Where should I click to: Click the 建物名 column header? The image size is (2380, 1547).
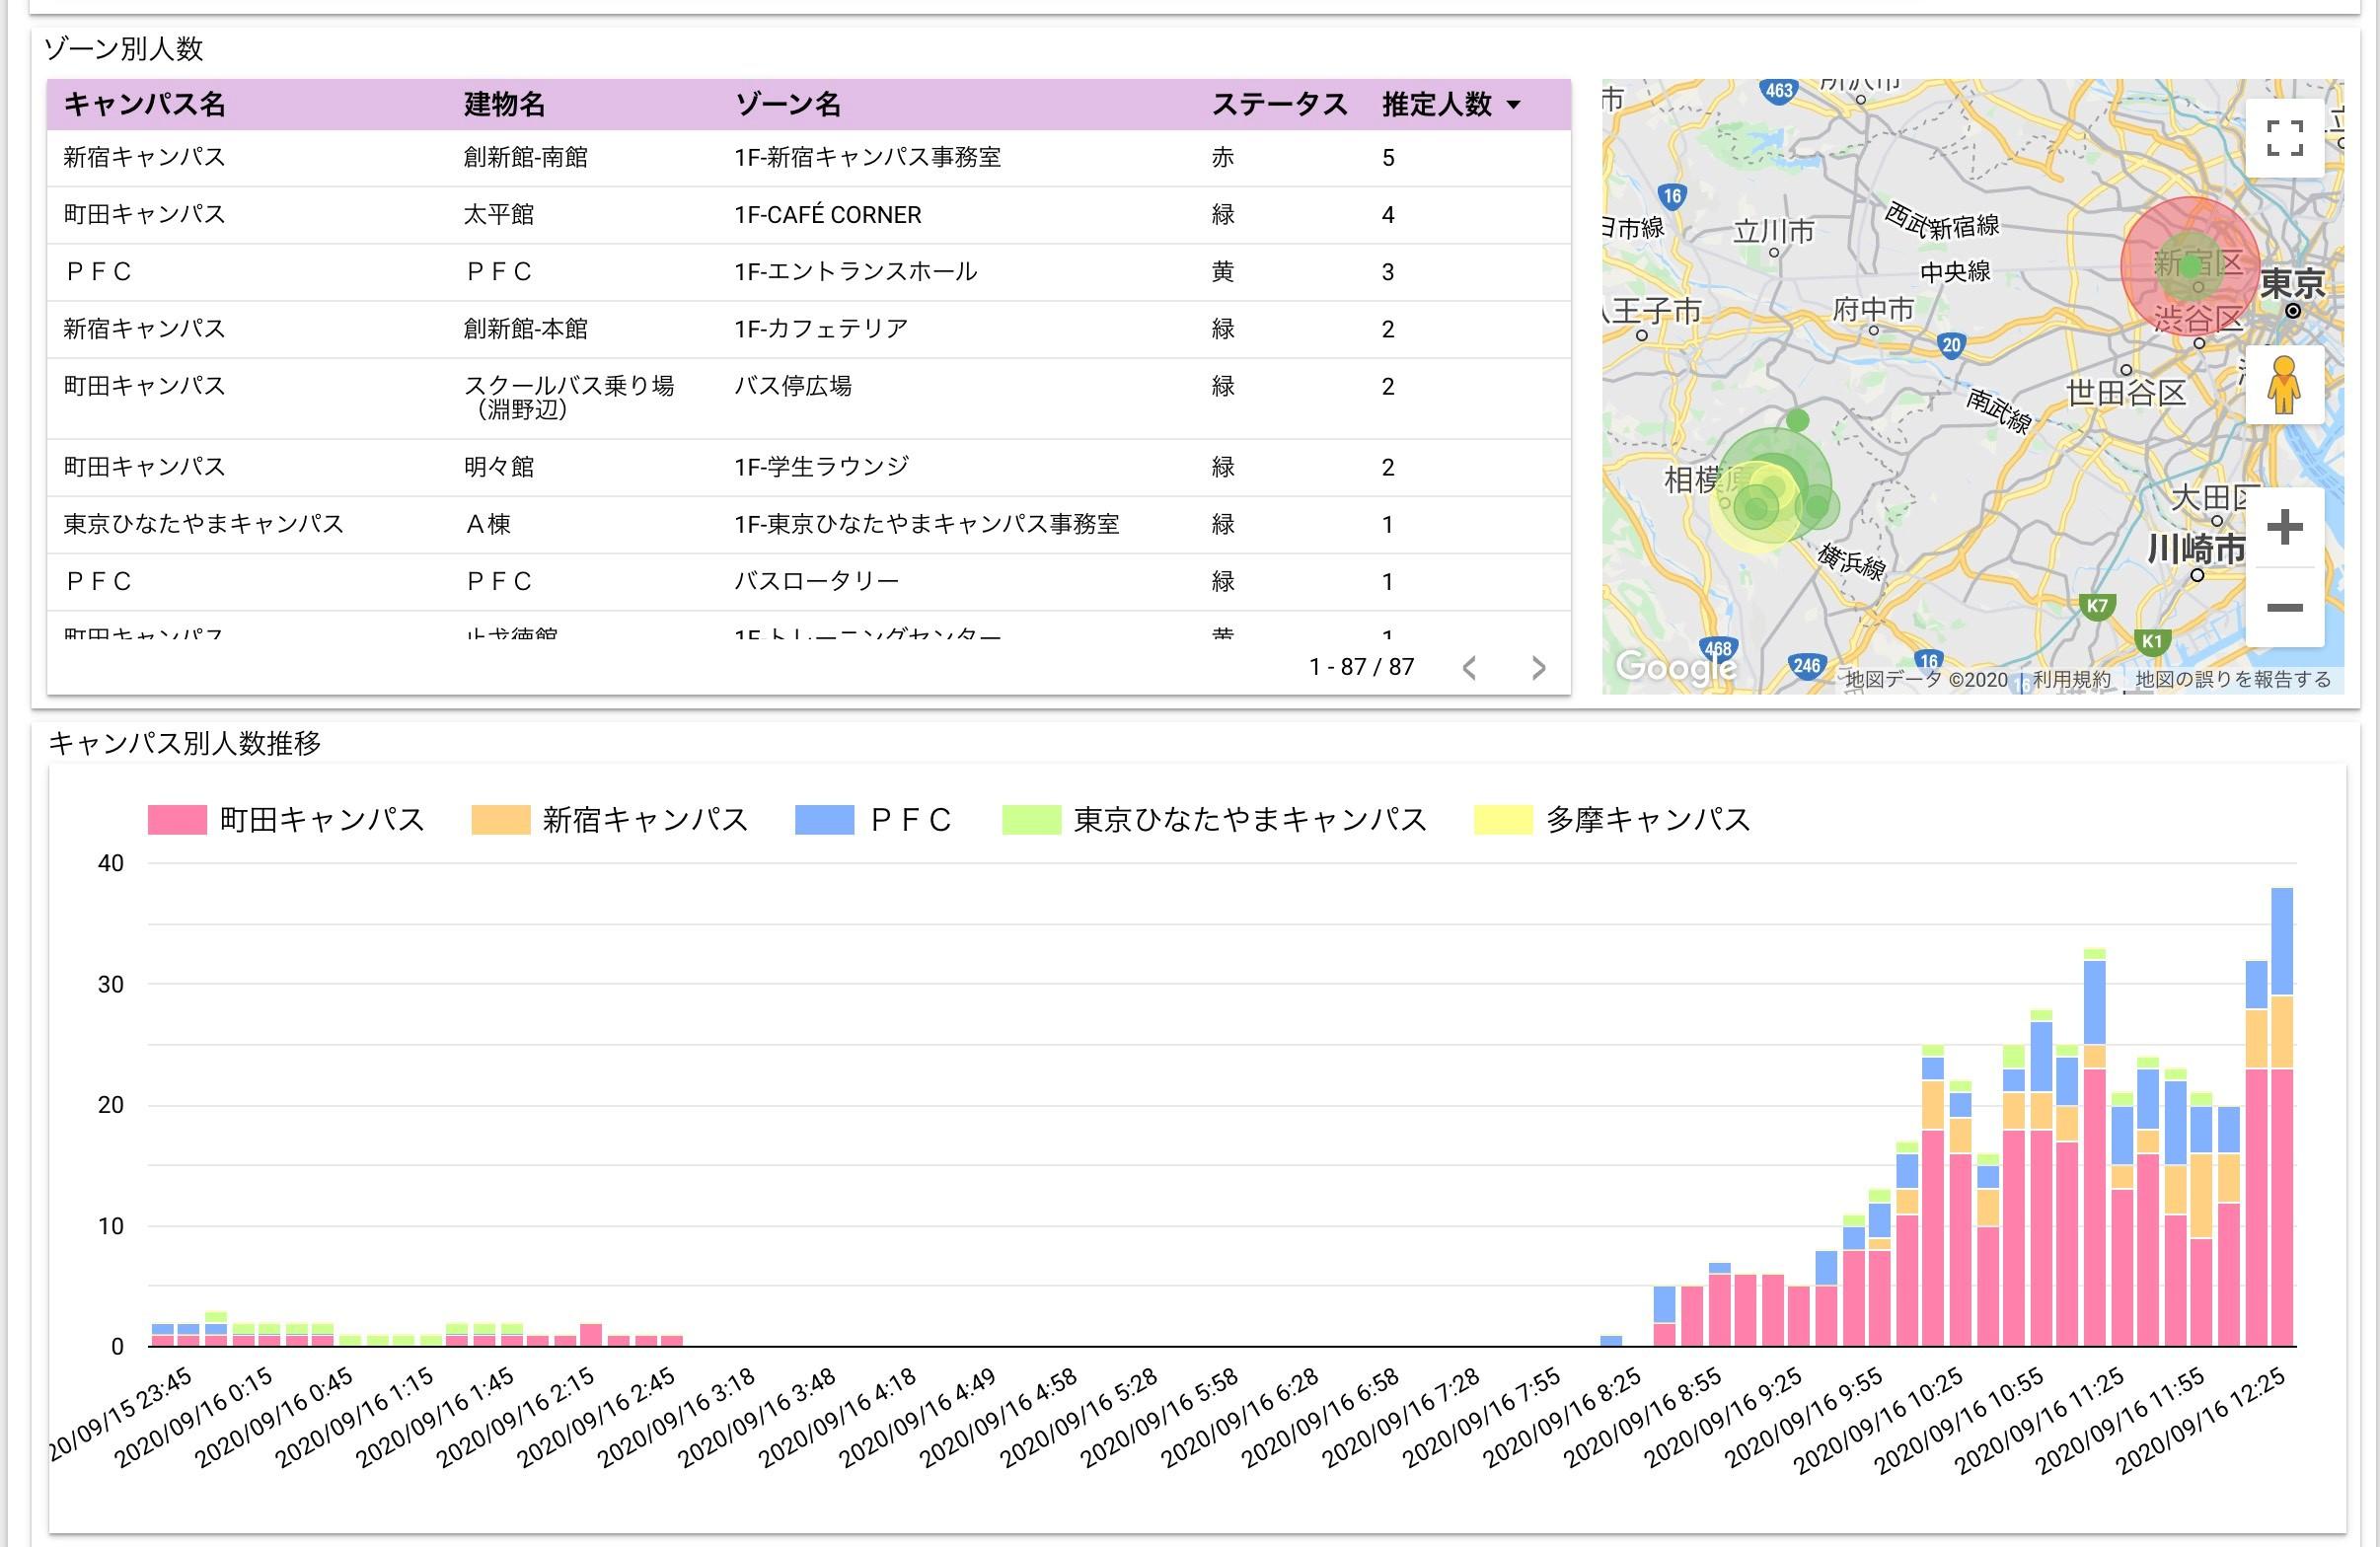504,105
